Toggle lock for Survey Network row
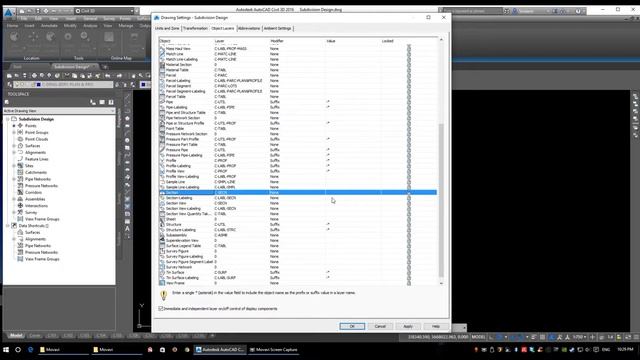Viewport: 640px width, 360px height. (x=409, y=267)
